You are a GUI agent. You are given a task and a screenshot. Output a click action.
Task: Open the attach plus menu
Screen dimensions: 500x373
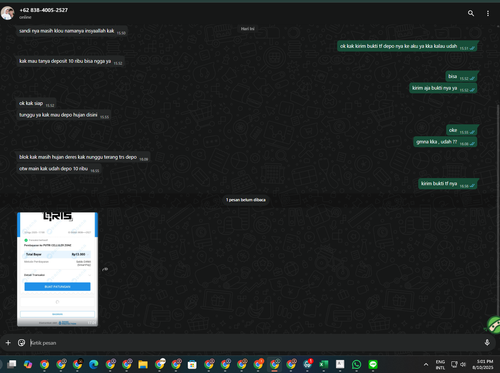click(8, 343)
